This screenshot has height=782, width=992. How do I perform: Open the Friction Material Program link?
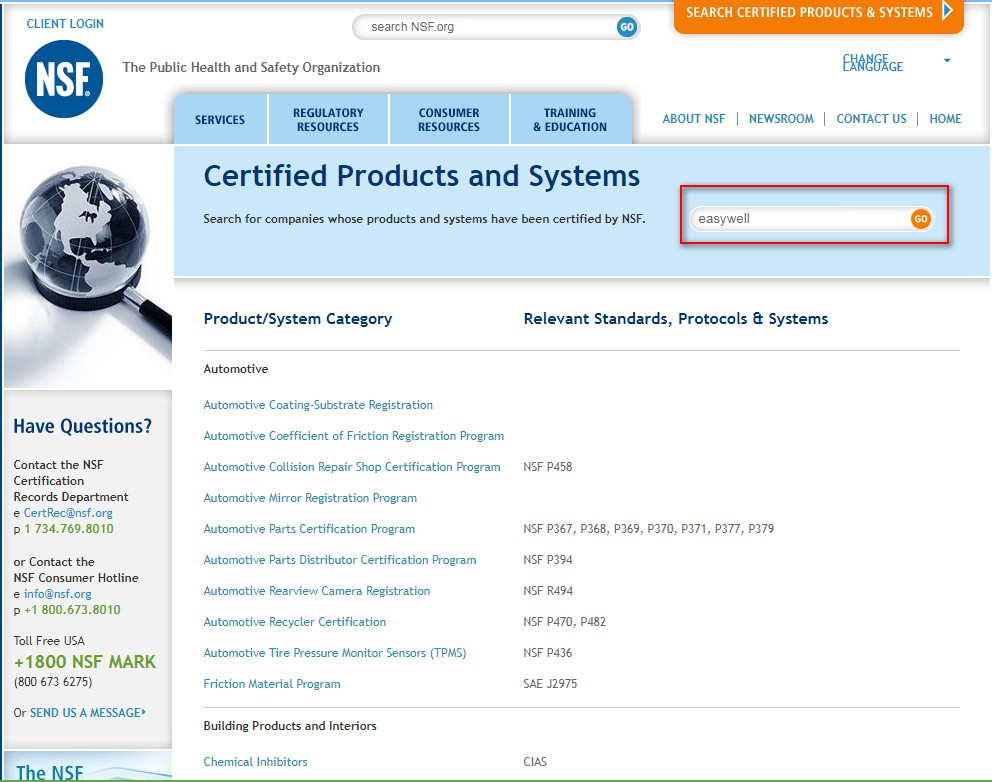tap(272, 684)
